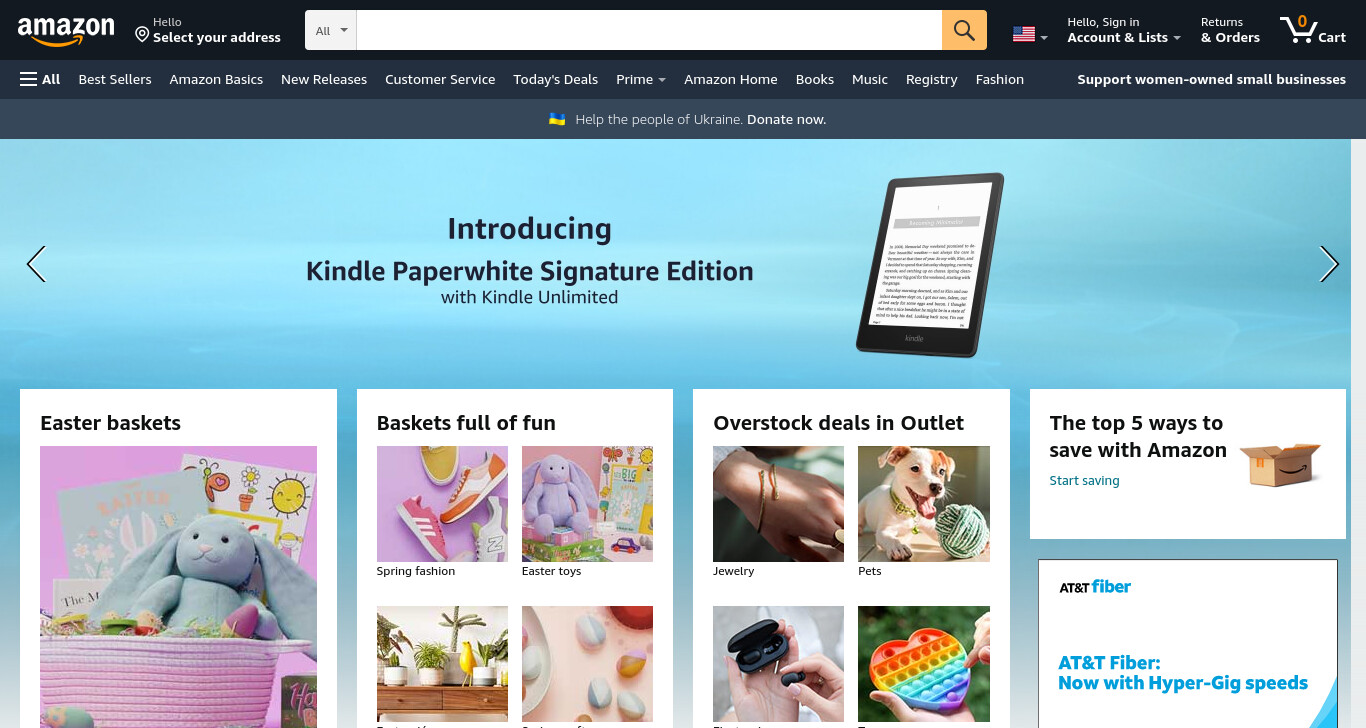Click the orange search magnifier button
This screenshot has width=1366, height=728.
[964, 30]
